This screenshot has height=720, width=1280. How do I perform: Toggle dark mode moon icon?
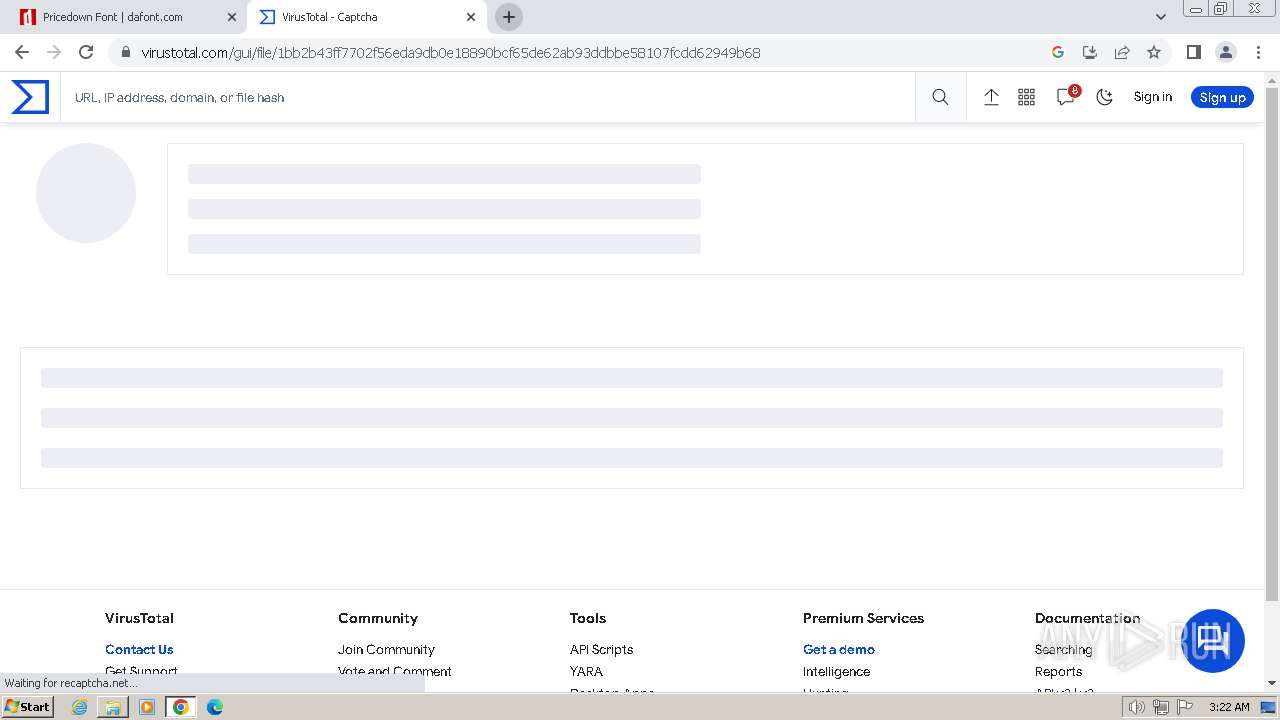(1104, 97)
